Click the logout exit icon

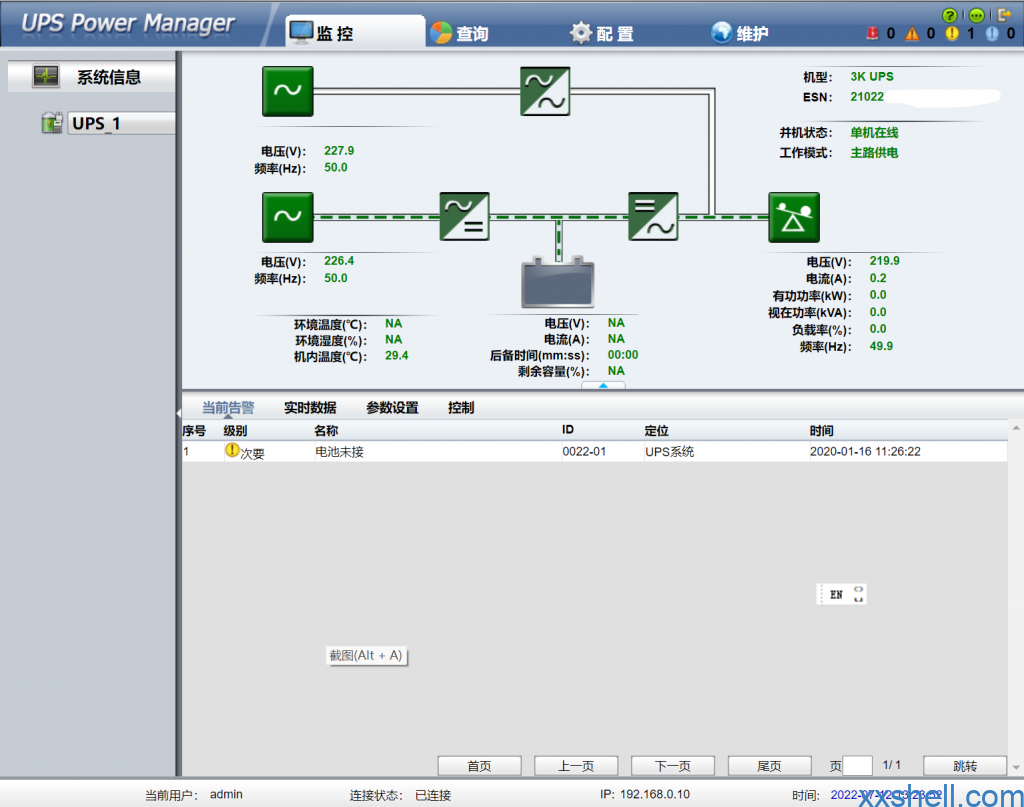click(x=1005, y=15)
